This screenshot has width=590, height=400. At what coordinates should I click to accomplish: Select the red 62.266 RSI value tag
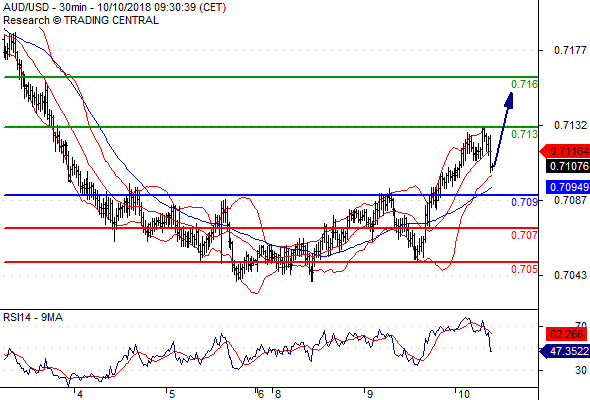(567, 334)
